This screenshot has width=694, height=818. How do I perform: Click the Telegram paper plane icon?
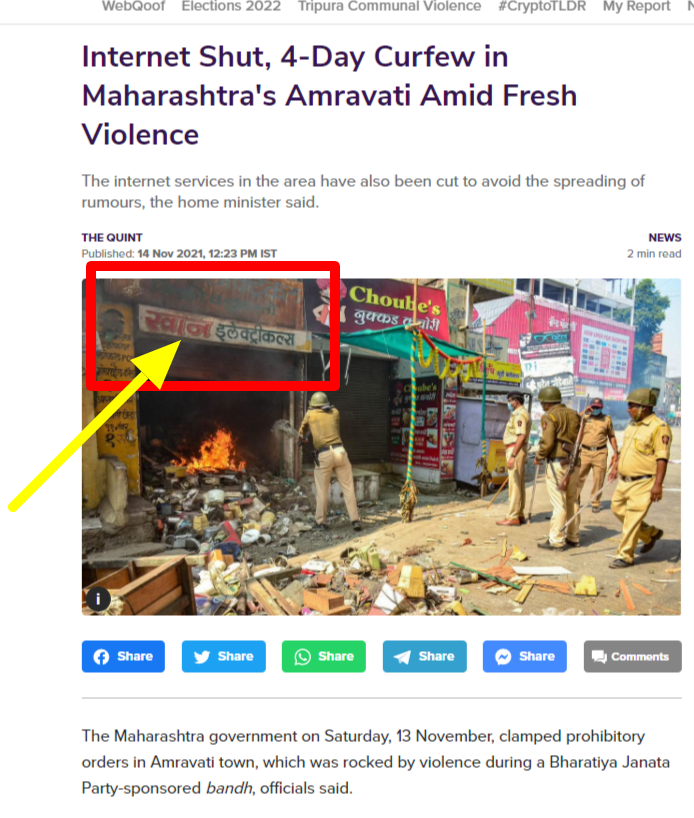402,657
